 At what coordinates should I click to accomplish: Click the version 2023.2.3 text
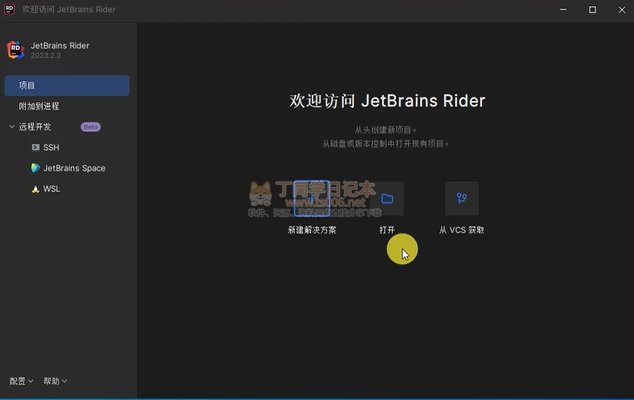tap(46, 56)
